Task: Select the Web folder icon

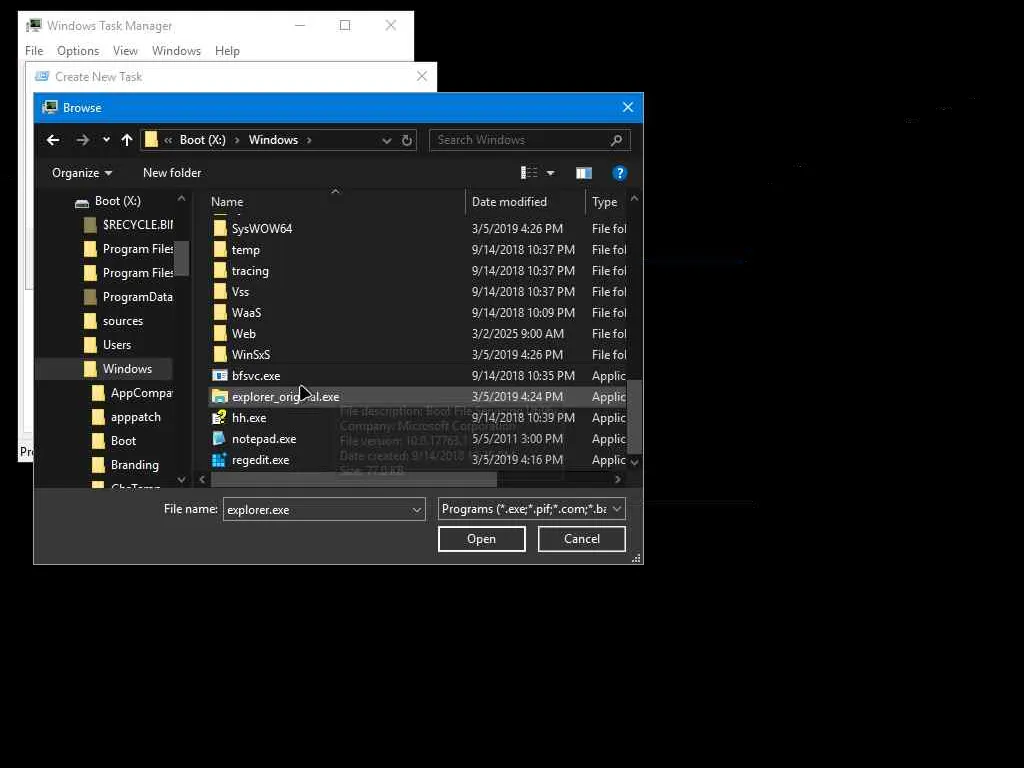Action: coord(220,334)
